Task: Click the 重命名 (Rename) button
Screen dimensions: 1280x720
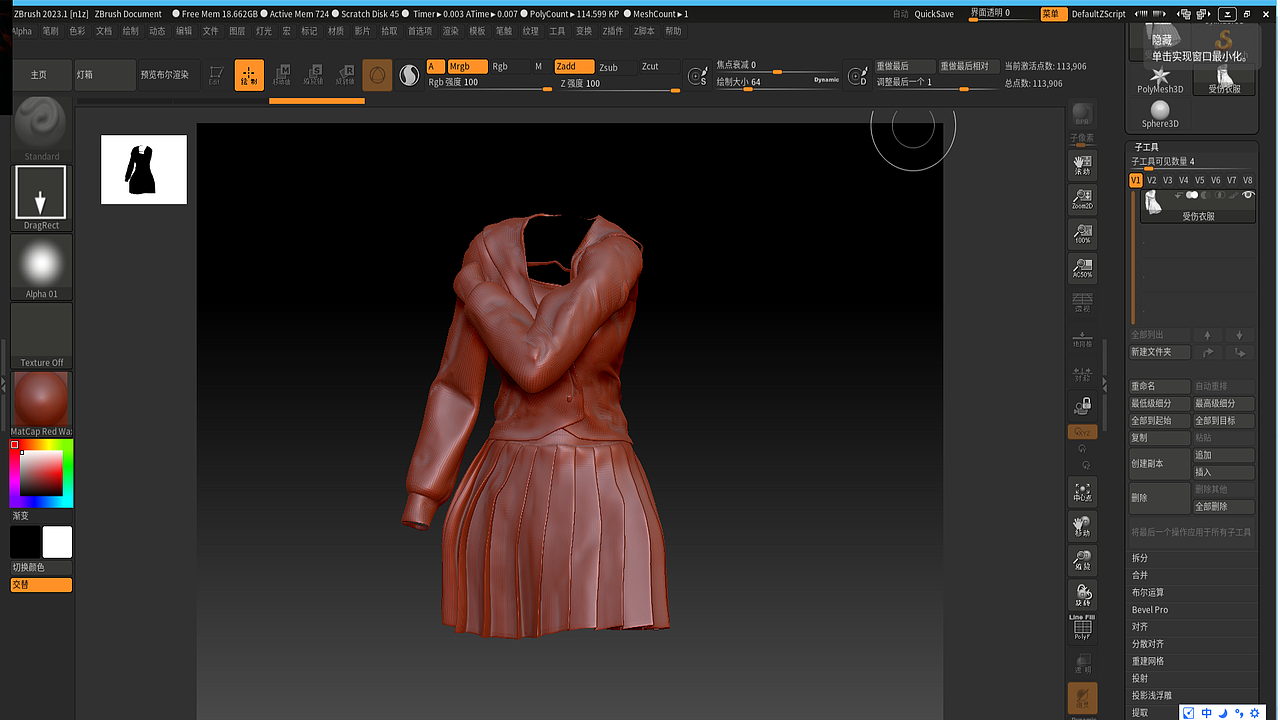Action: pyautogui.click(x=1159, y=386)
